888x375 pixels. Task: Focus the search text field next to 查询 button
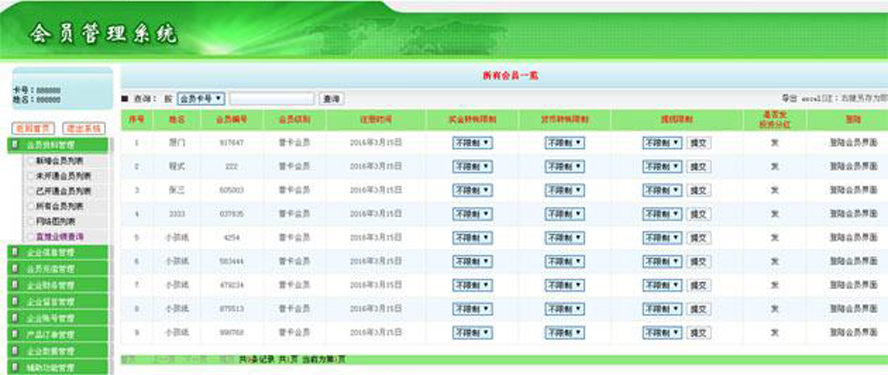271,99
